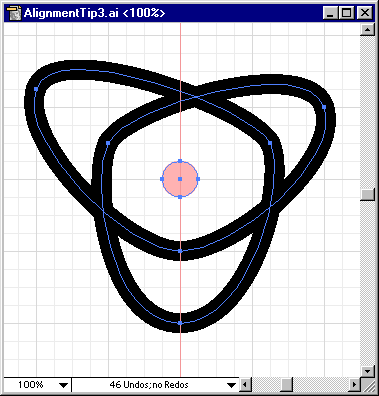This screenshot has height=396, width=379.
Task: Click the vertical scrollbar up arrow
Action: pos(367,30)
